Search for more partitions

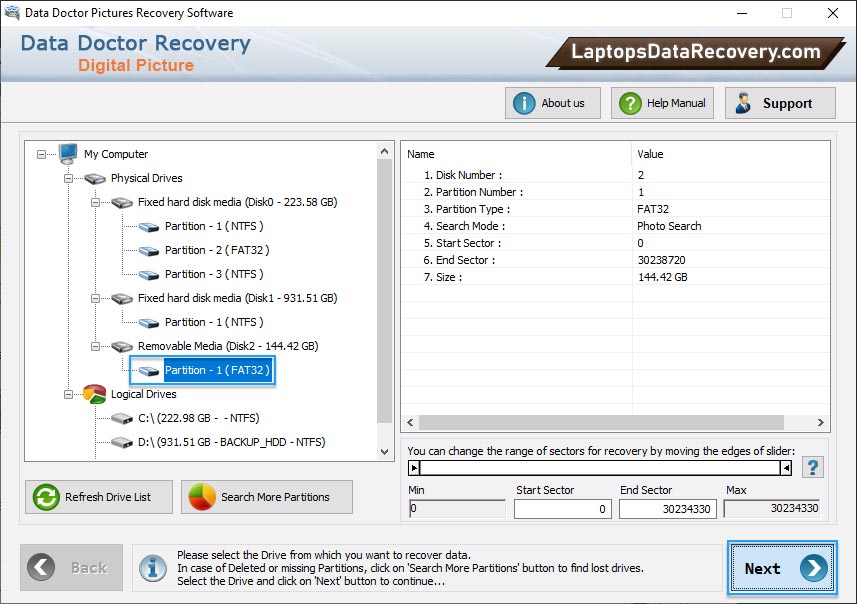[x=267, y=497]
